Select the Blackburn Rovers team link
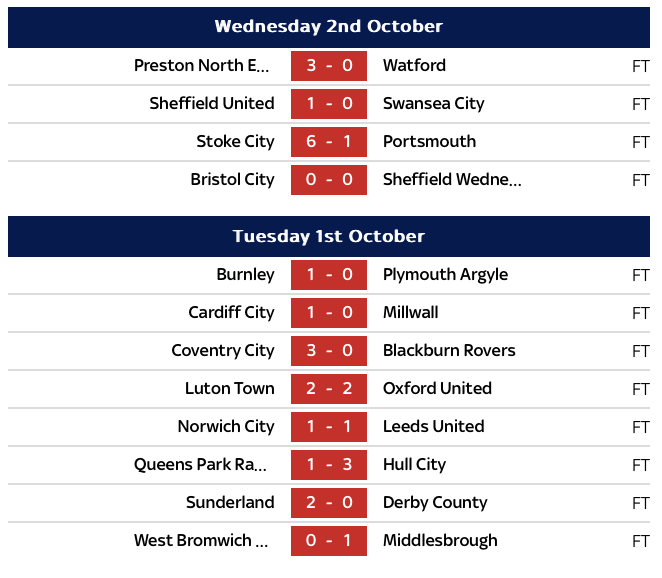Viewport: 662px width, 578px height. (x=449, y=351)
